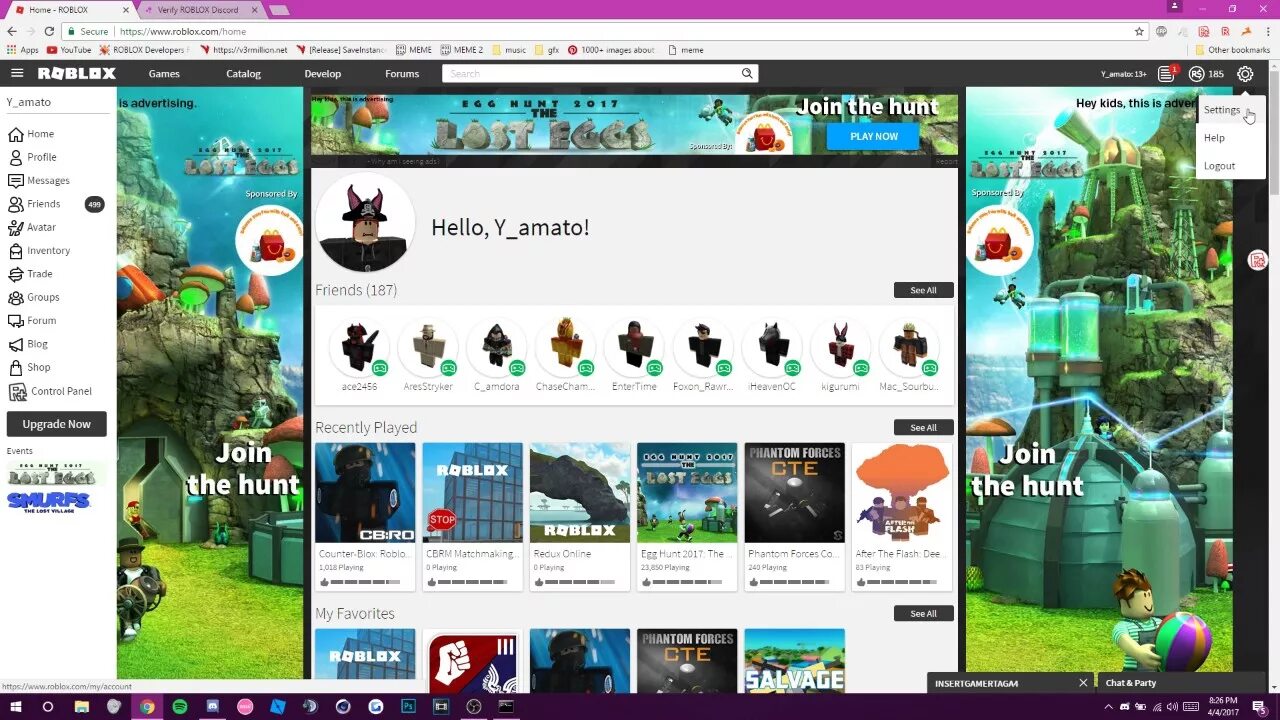Open the Redux Online game thumbnail
The height and width of the screenshot is (720, 1280).
coord(580,493)
